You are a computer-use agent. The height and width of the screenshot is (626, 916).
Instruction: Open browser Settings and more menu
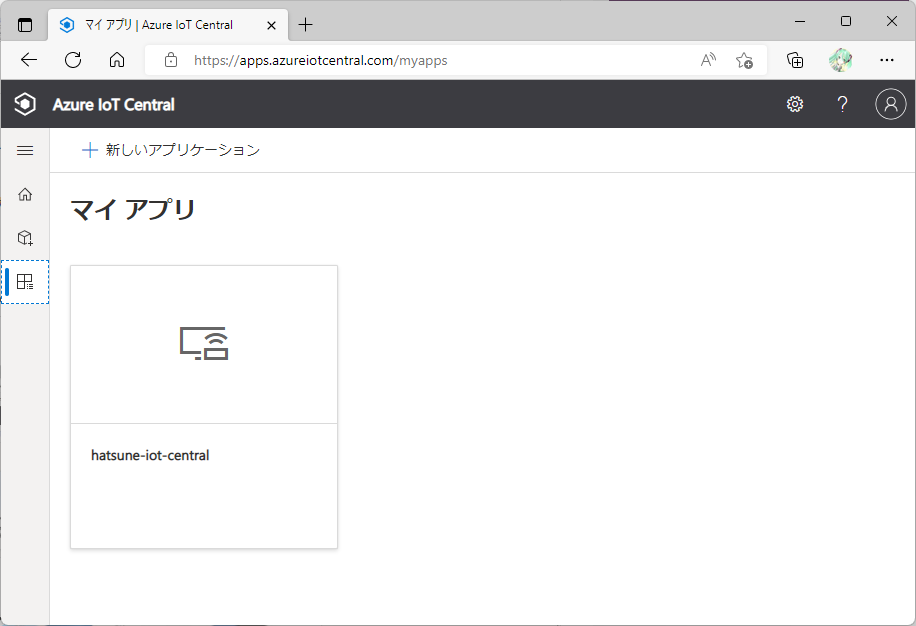click(887, 60)
